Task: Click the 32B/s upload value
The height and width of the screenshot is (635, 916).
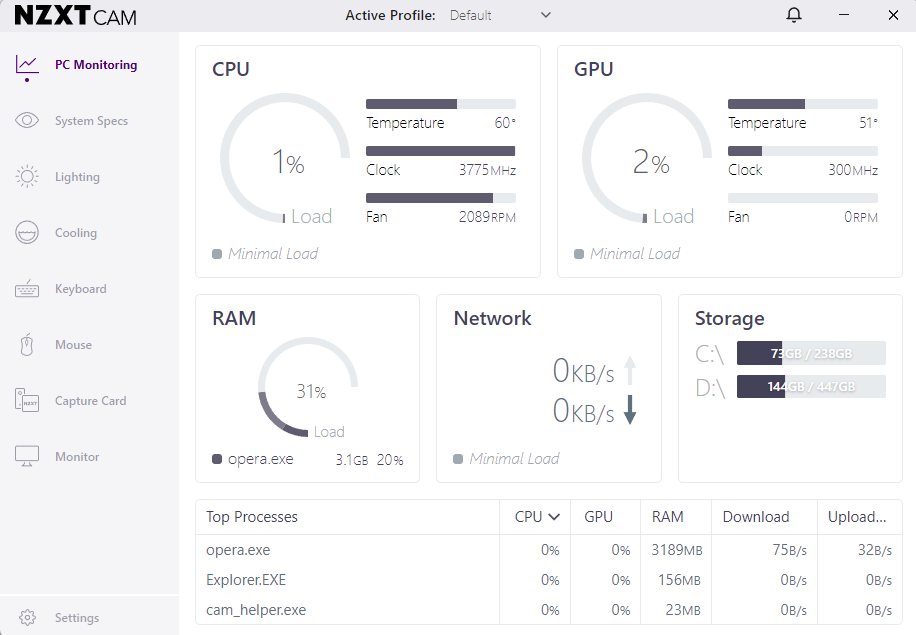Action: (875, 550)
